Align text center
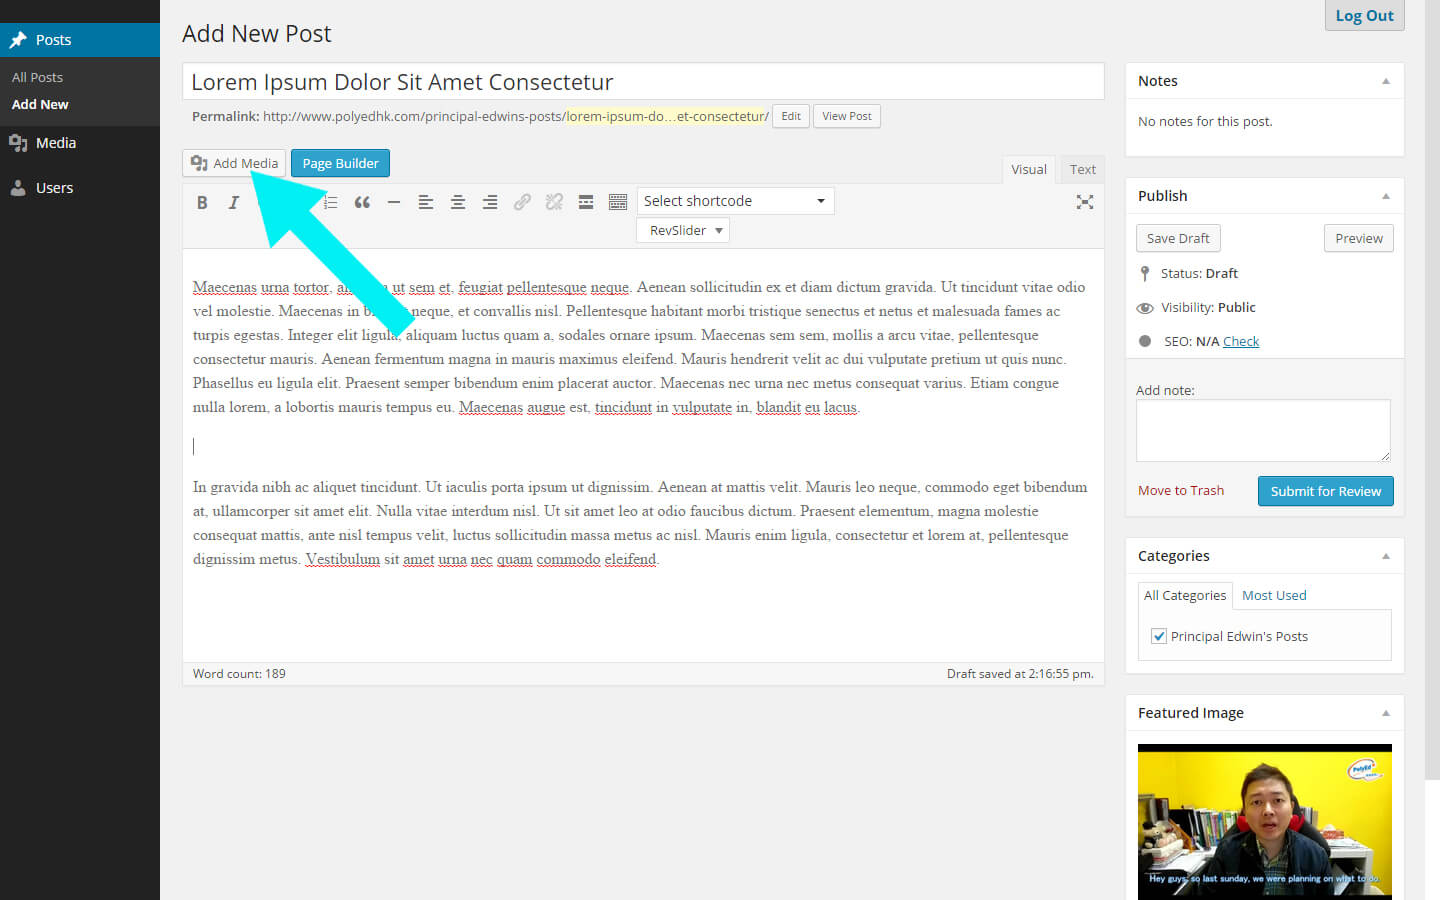Screen dimensions: 1440x900 pos(458,202)
